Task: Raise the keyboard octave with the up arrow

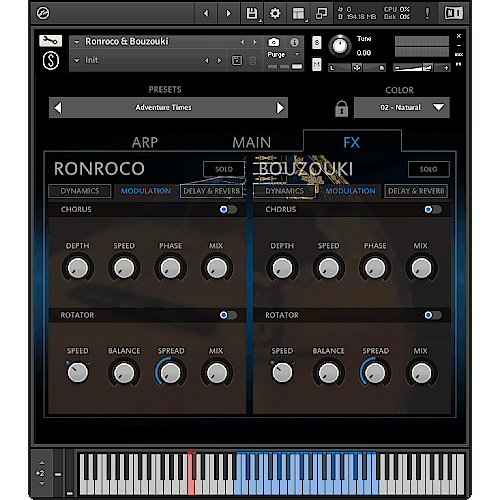Action: click(42, 463)
